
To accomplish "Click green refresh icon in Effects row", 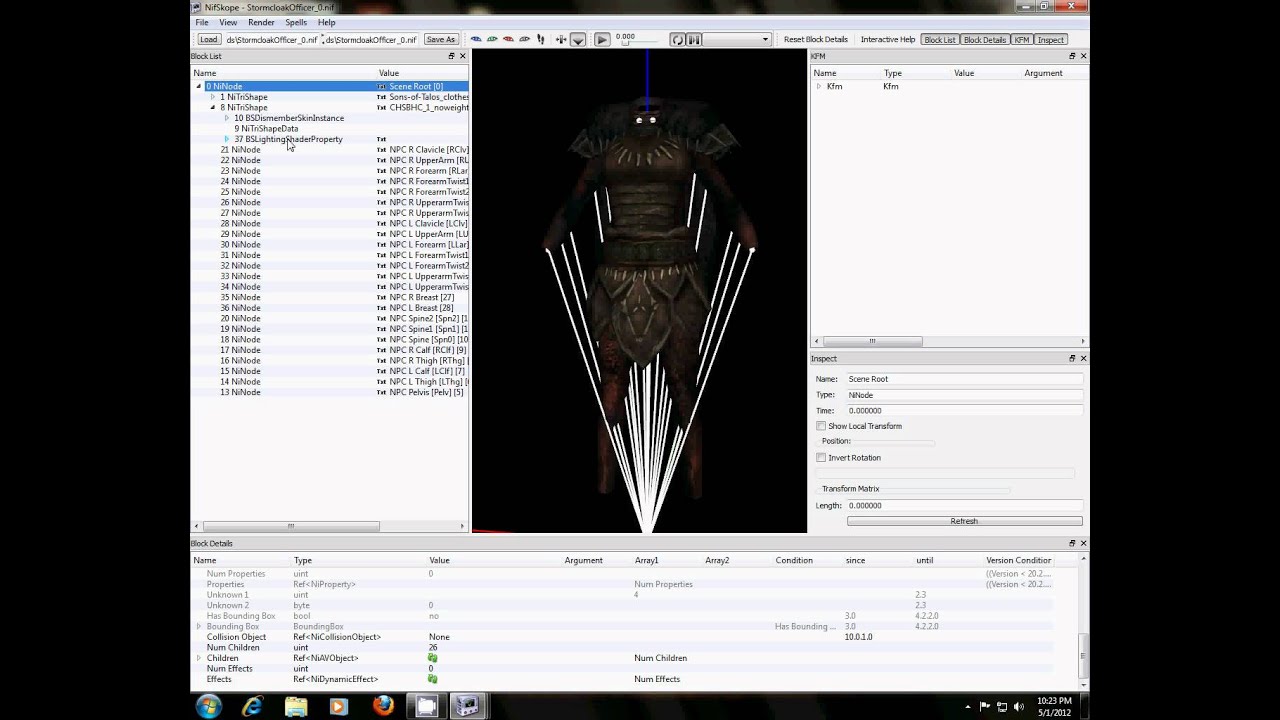I will [x=433, y=679].
